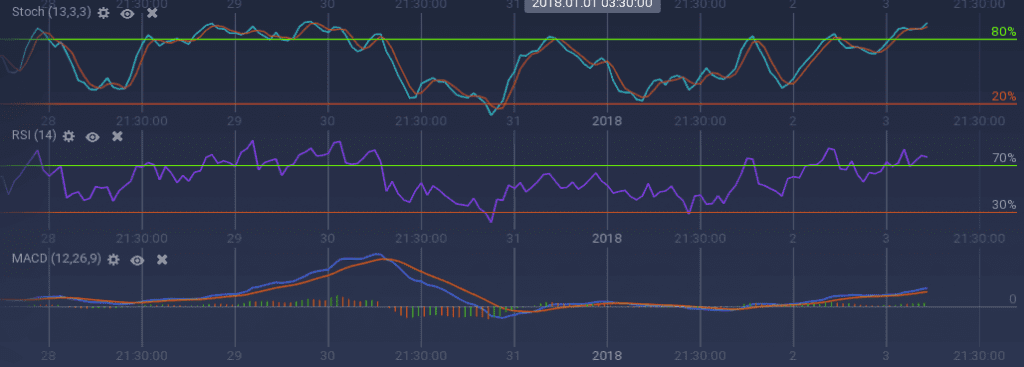Click the MACD (12,26,9) label
Screen dimensions: 1024x367
point(57,259)
